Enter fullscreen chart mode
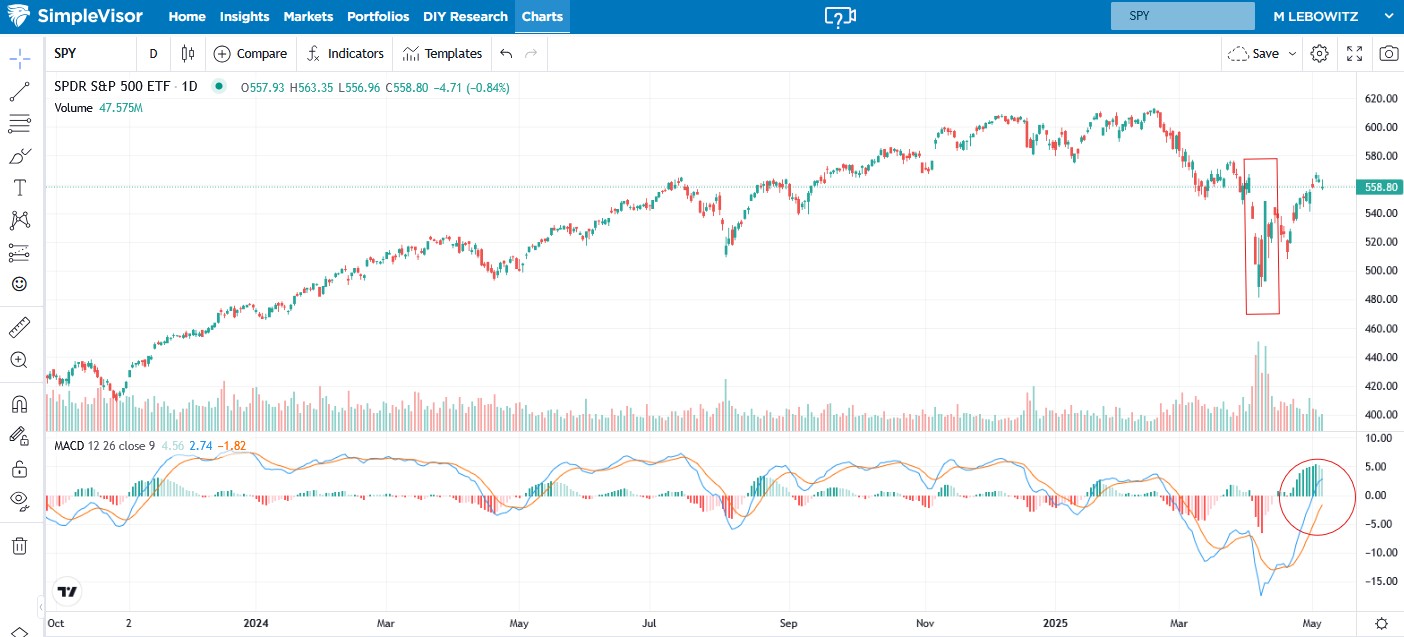This screenshot has width=1404, height=637. click(1354, 53)
